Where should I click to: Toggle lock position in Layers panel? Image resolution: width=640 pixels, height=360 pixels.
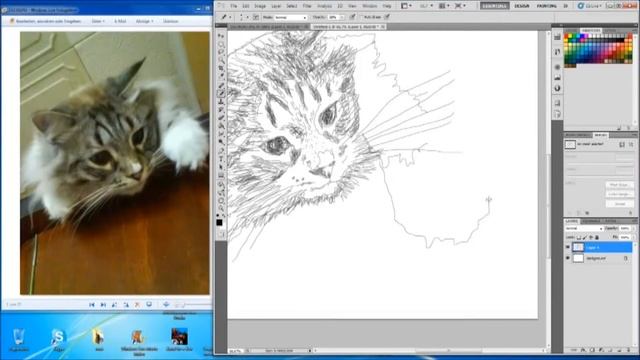tap(591, 237)
